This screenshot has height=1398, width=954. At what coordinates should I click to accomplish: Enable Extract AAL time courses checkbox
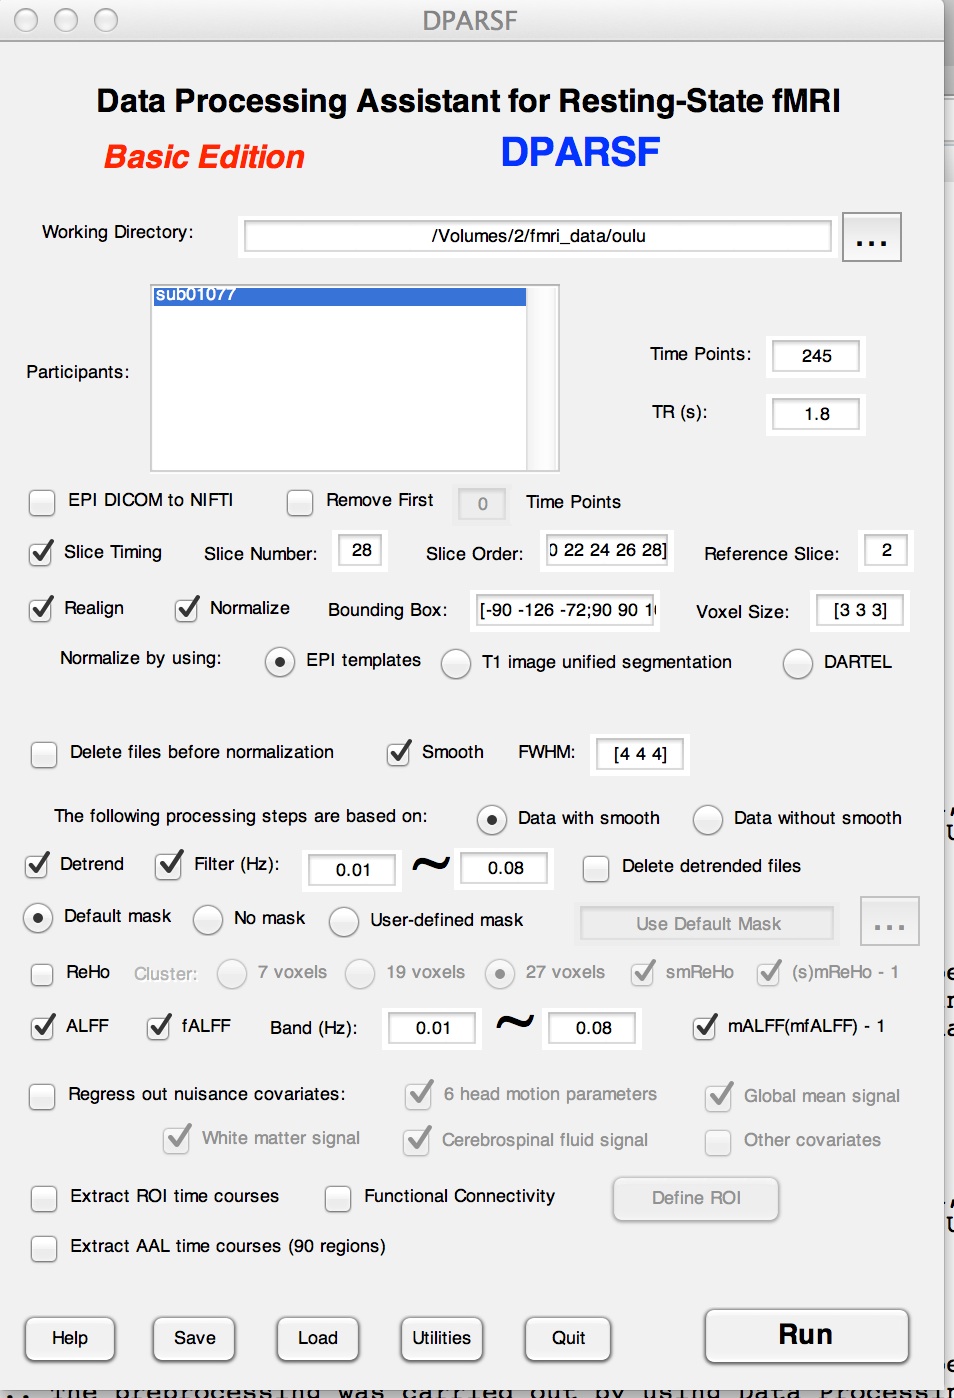click(44, 1248)
